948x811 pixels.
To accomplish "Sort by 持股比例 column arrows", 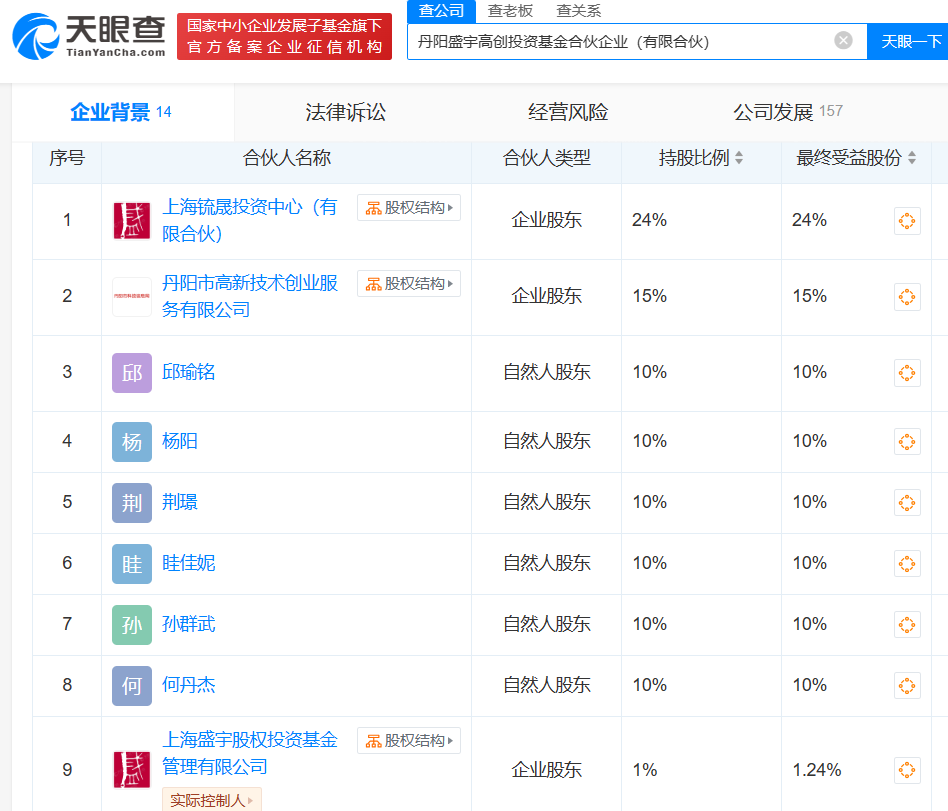I will coord(739,158).
